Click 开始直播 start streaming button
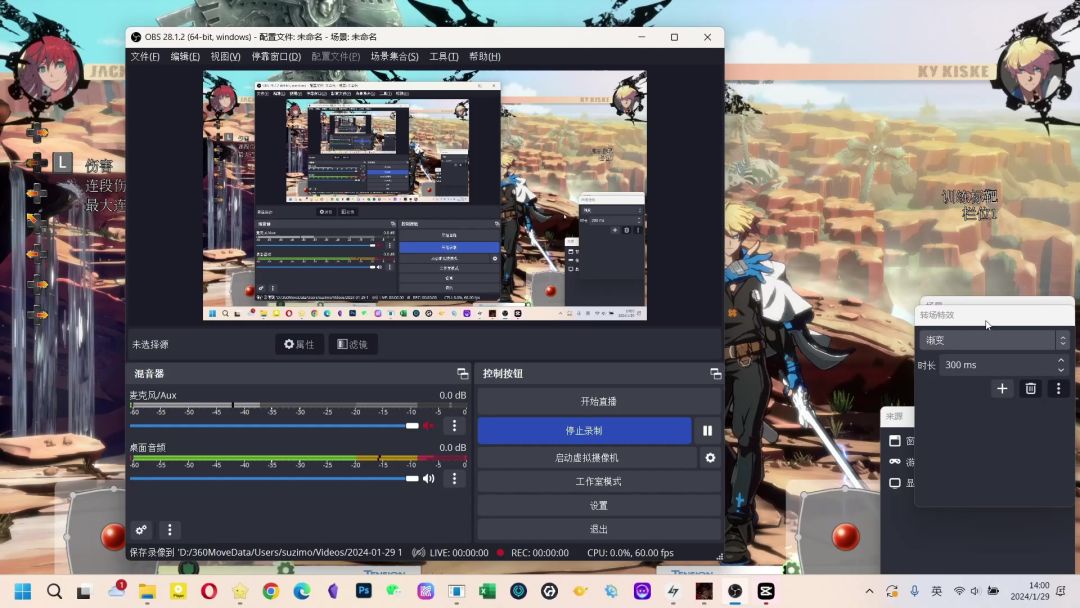This screenshot has width=1080, height=608. 599,401
